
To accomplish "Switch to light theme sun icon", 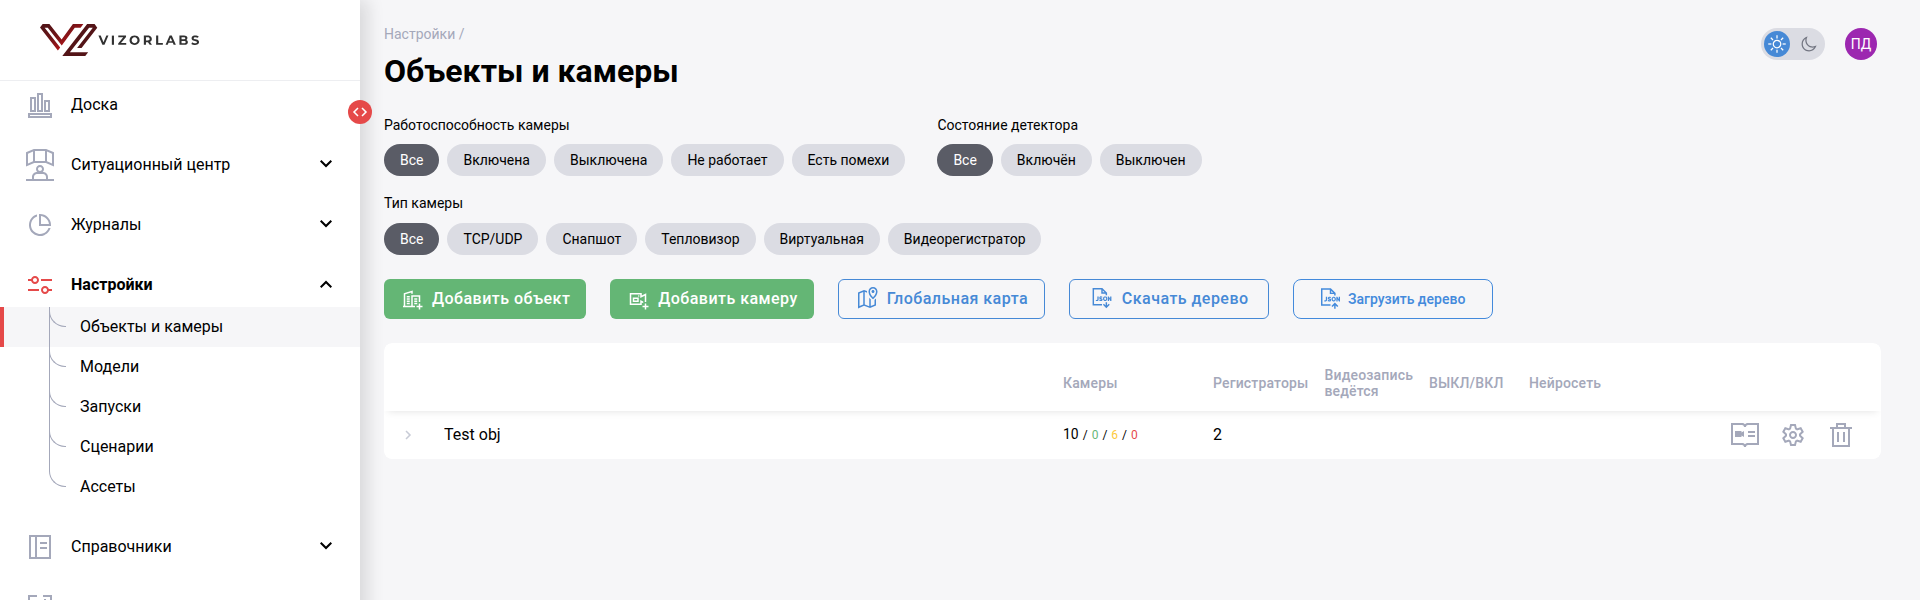I will tap(1777, 44).
